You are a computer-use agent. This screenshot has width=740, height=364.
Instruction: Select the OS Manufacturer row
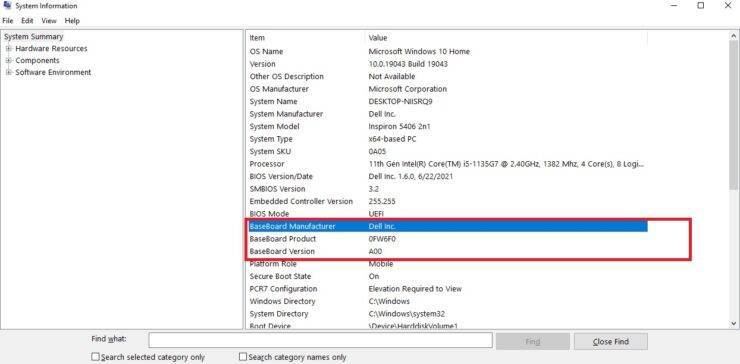point(447,89)
